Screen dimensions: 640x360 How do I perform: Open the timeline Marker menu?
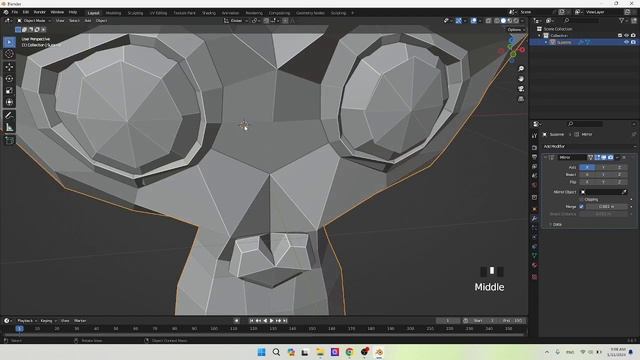(x=80, y=321)
